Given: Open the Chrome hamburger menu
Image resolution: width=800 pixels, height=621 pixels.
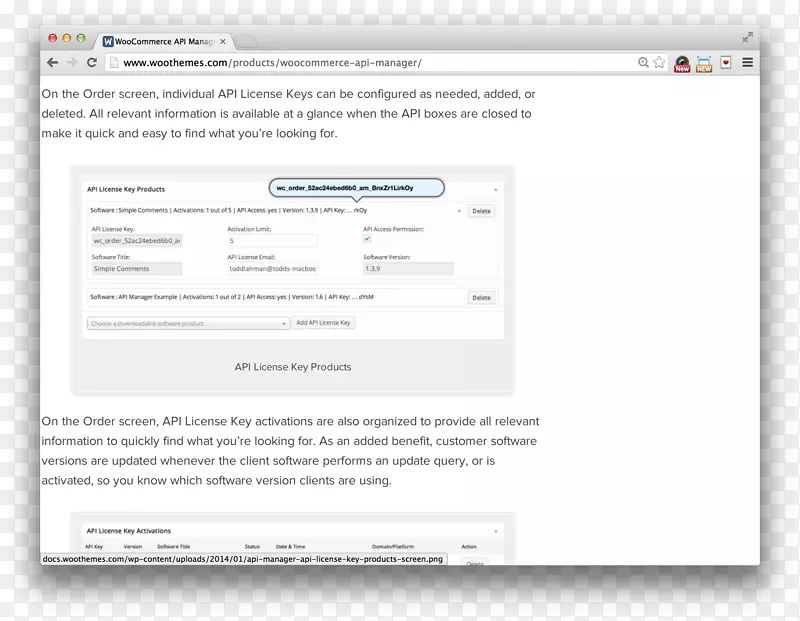Looking at the screenshot, I should (x=747, y=63).
